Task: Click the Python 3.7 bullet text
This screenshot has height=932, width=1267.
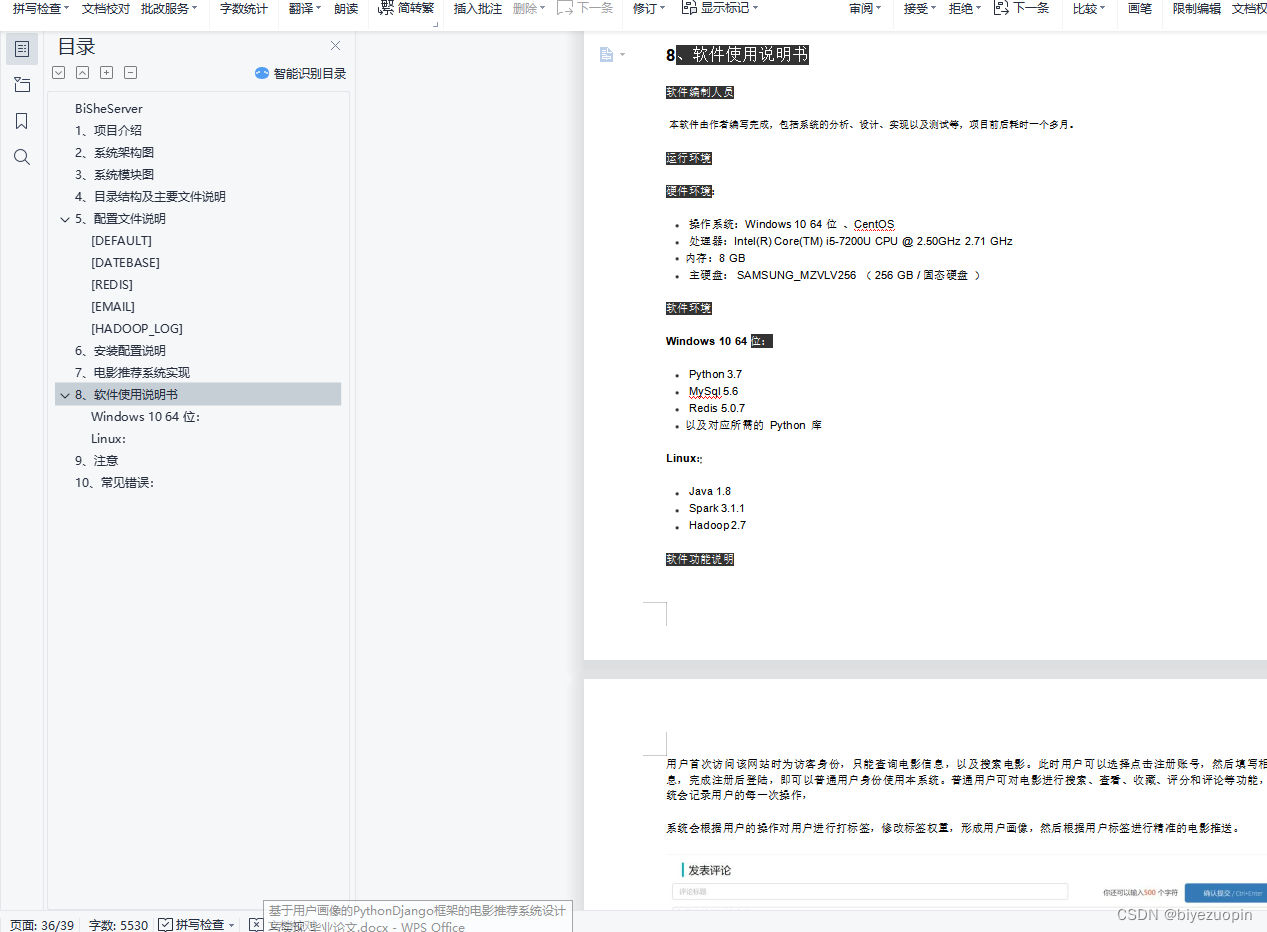Action: (715, 374)
